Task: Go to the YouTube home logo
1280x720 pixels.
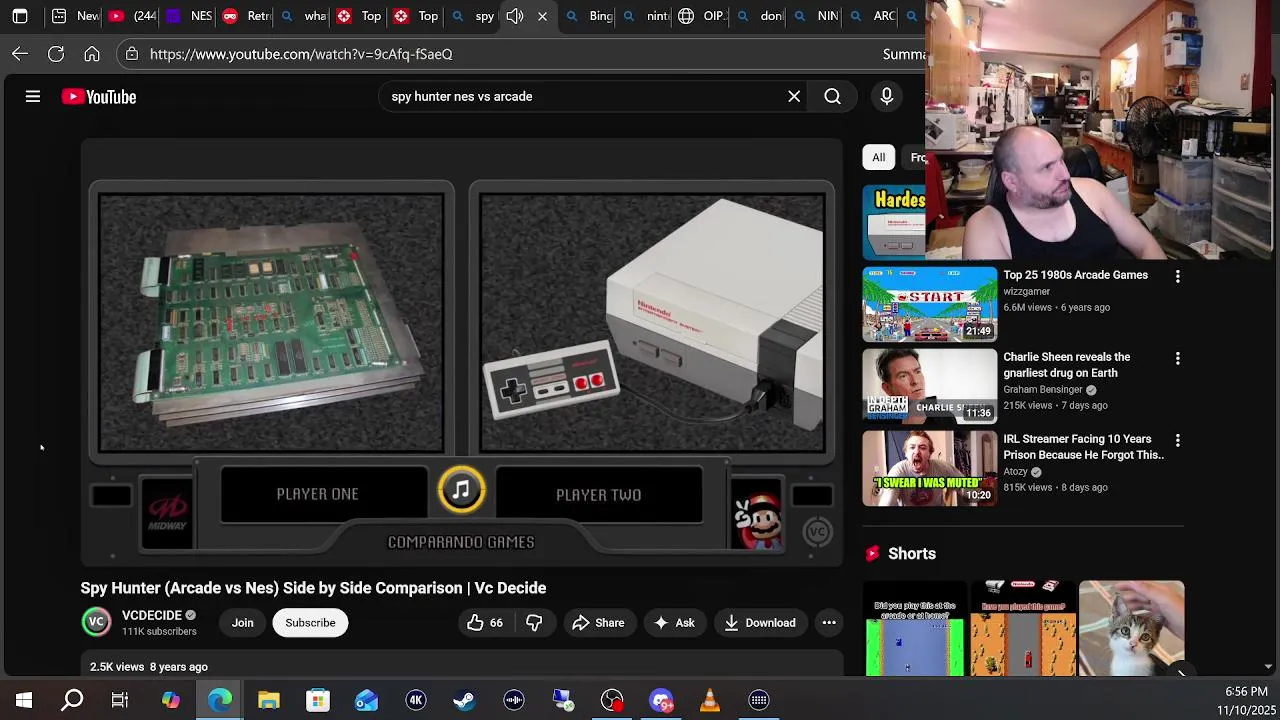Action: (99, 97)
